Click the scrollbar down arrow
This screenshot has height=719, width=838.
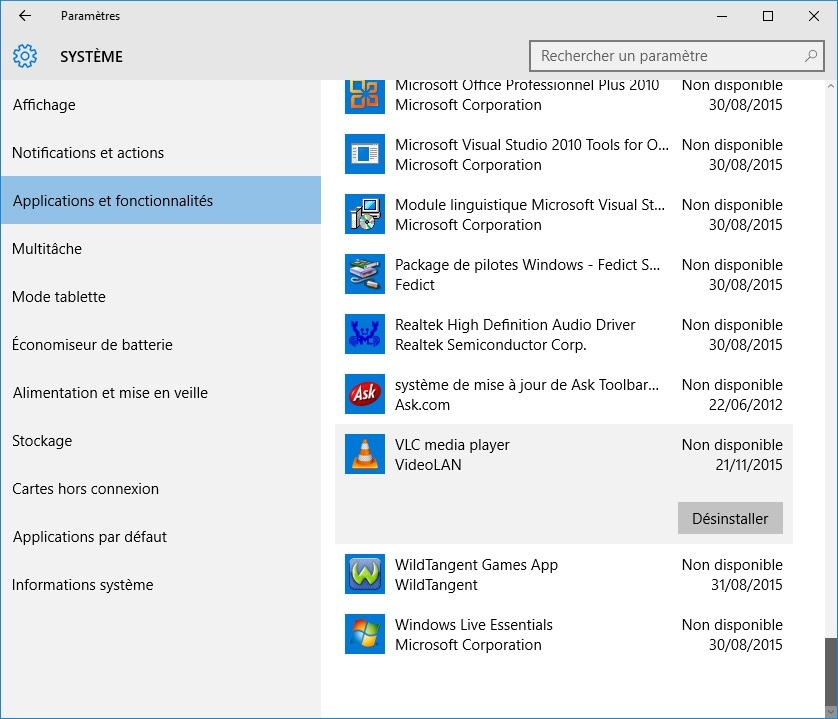click(x=831, y=712)
